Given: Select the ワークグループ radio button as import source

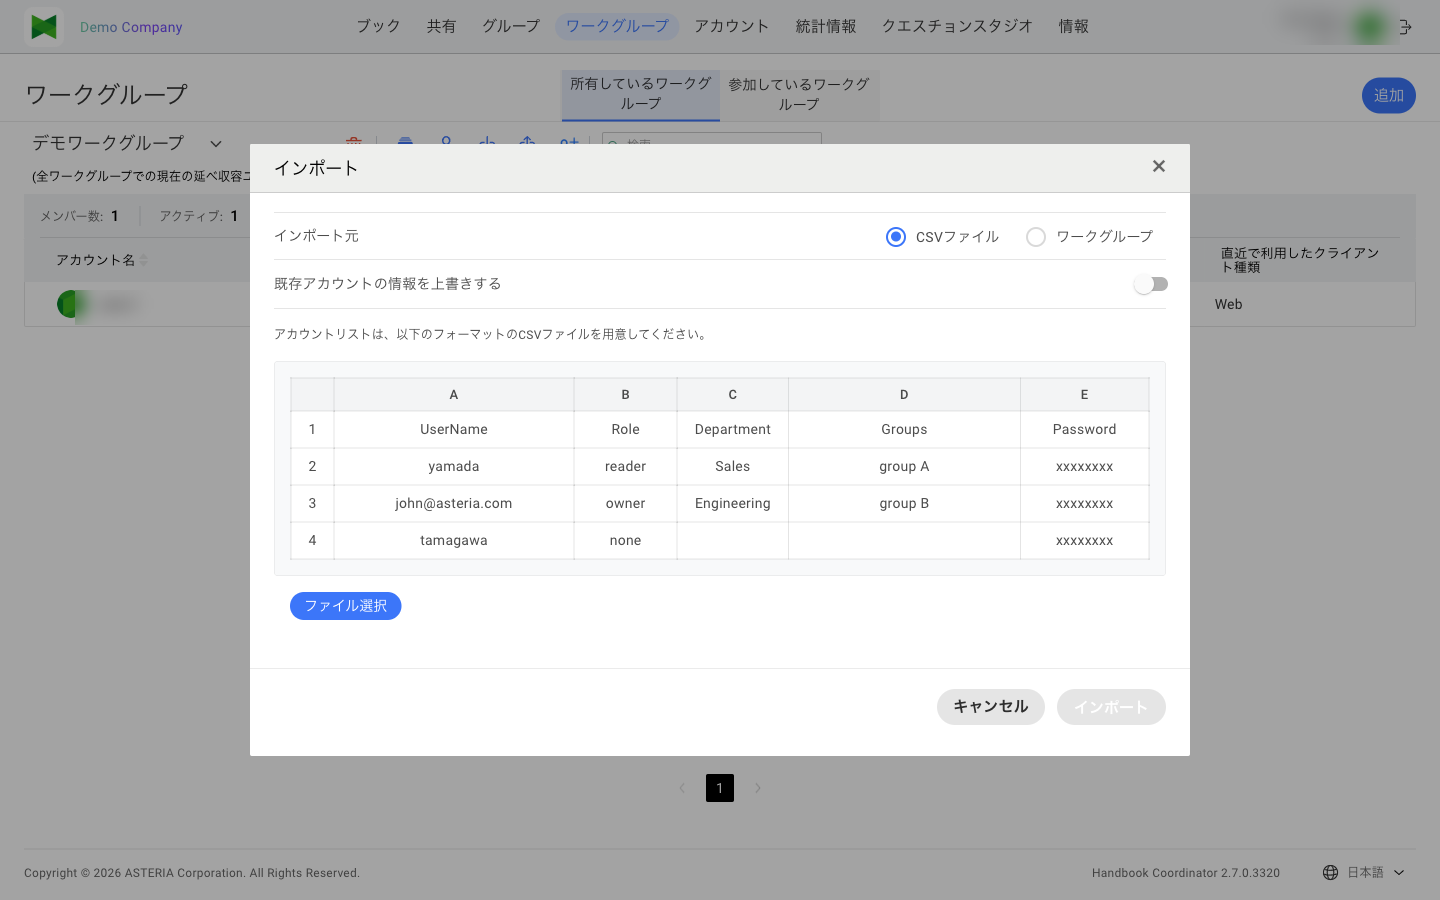Looking at the screenshot, I should (x=1036, y=237).
